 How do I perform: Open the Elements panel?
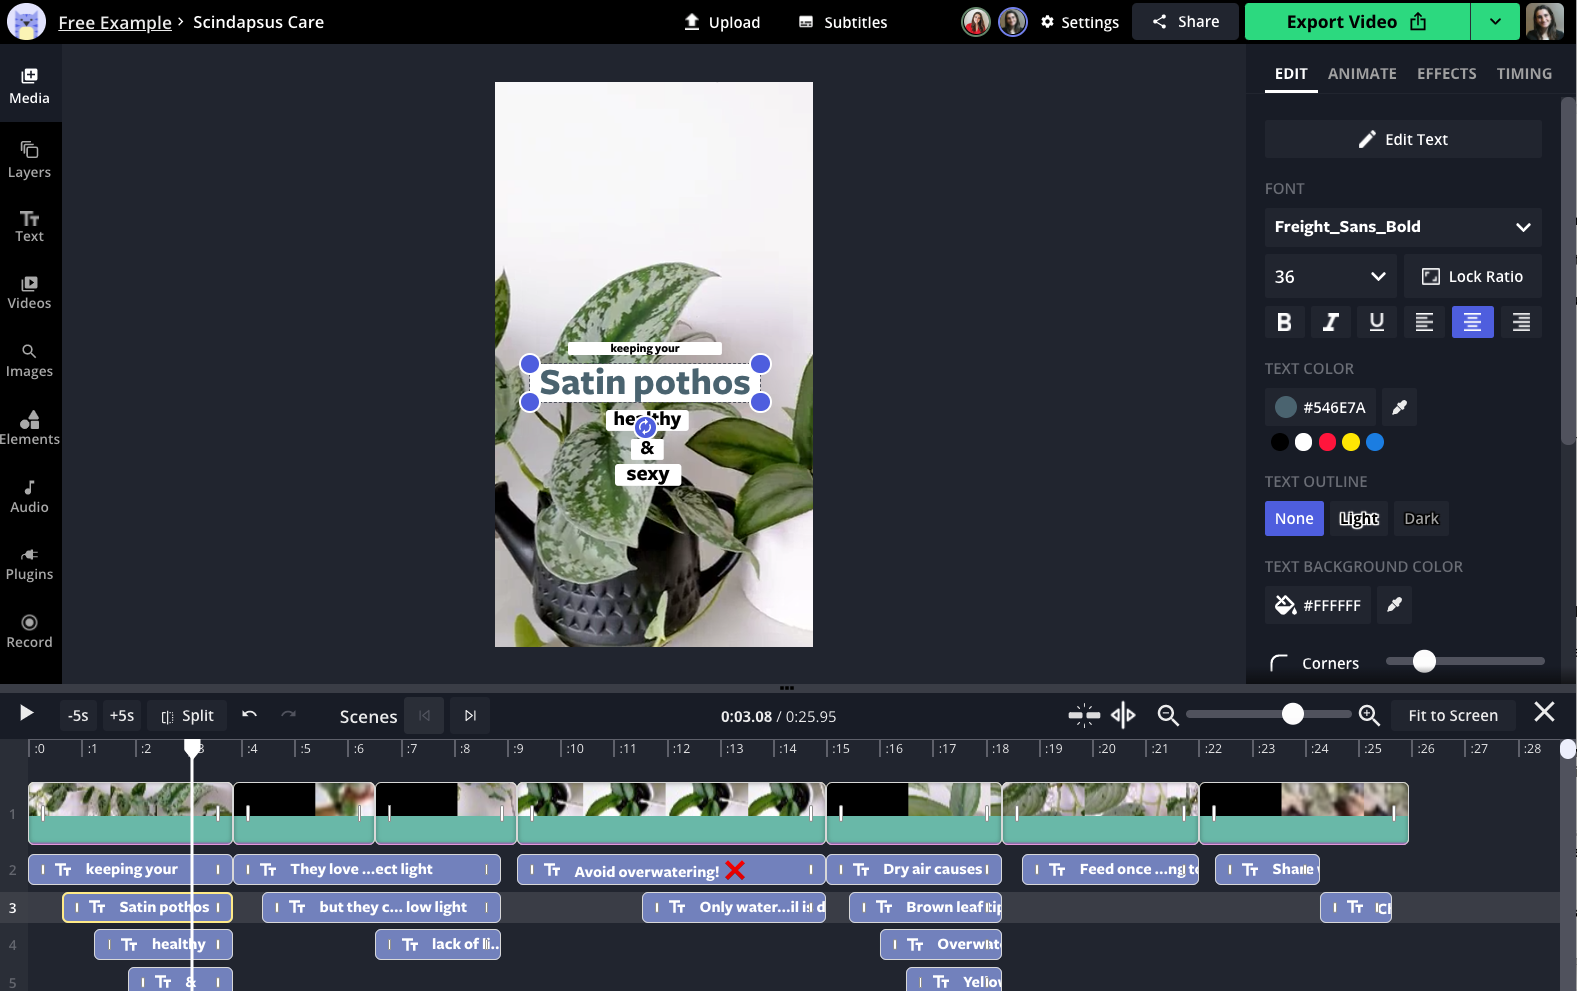point(29,427)
